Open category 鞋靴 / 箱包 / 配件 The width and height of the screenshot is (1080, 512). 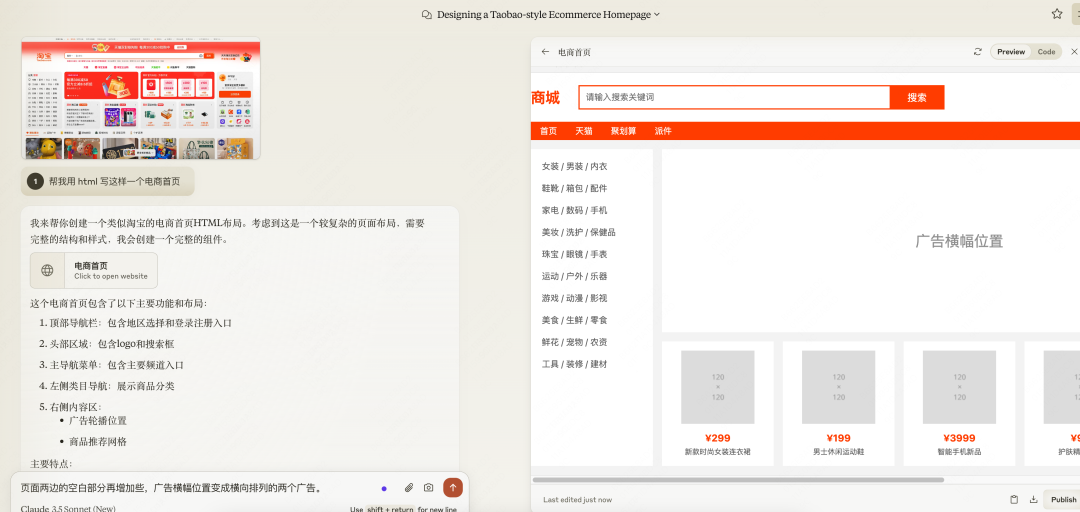(x=574, y=188)
